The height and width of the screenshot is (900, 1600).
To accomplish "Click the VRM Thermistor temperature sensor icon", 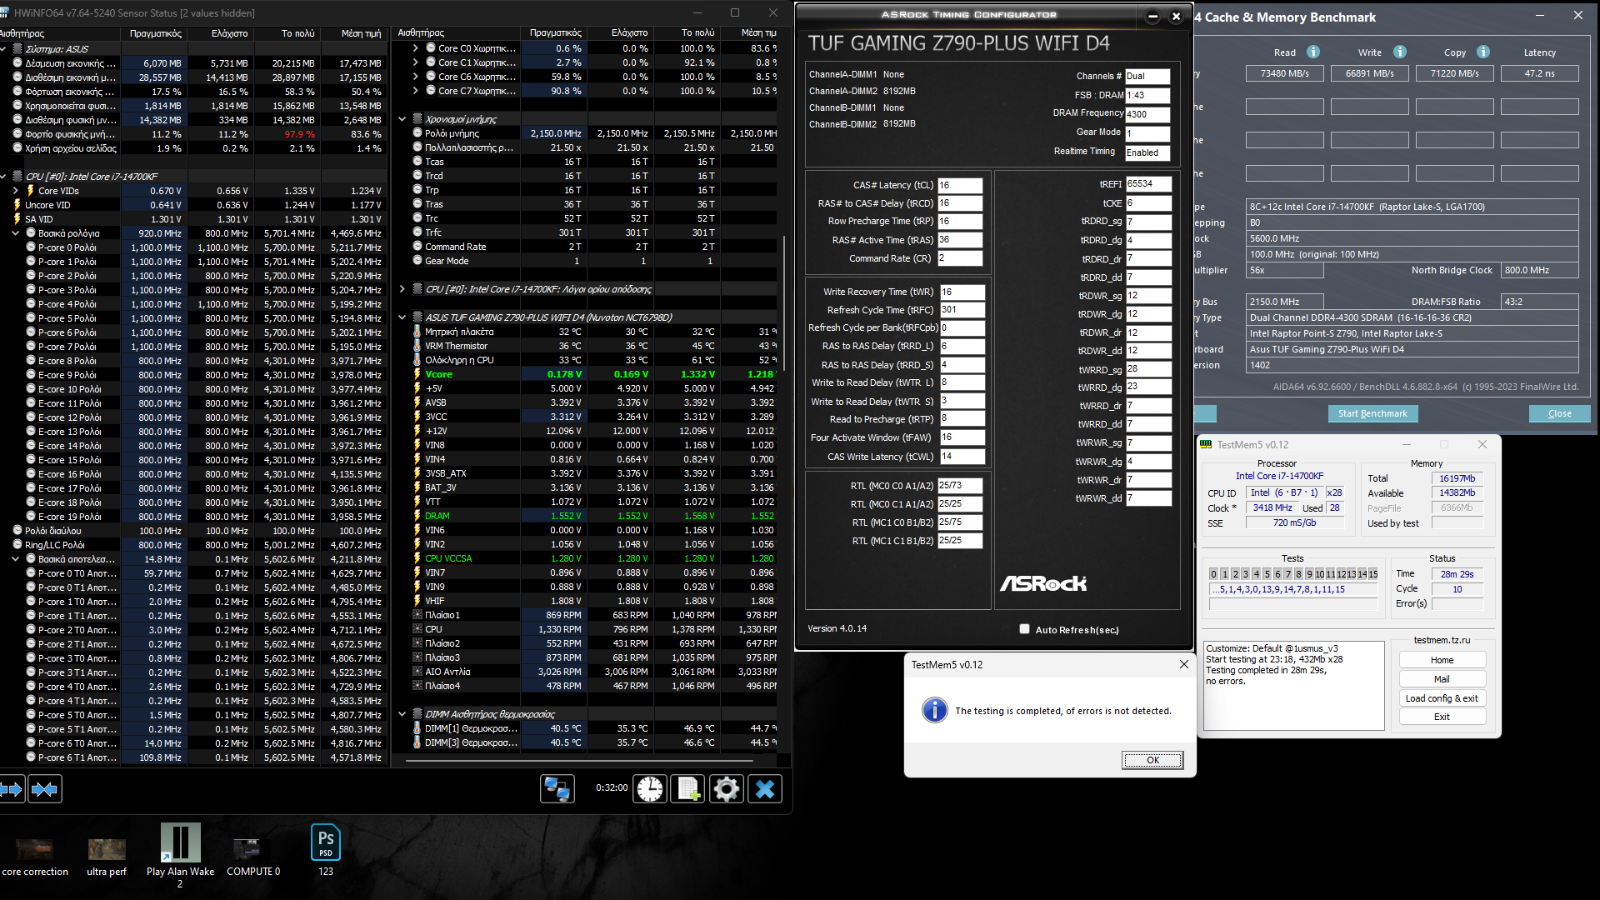I will 417,346.
